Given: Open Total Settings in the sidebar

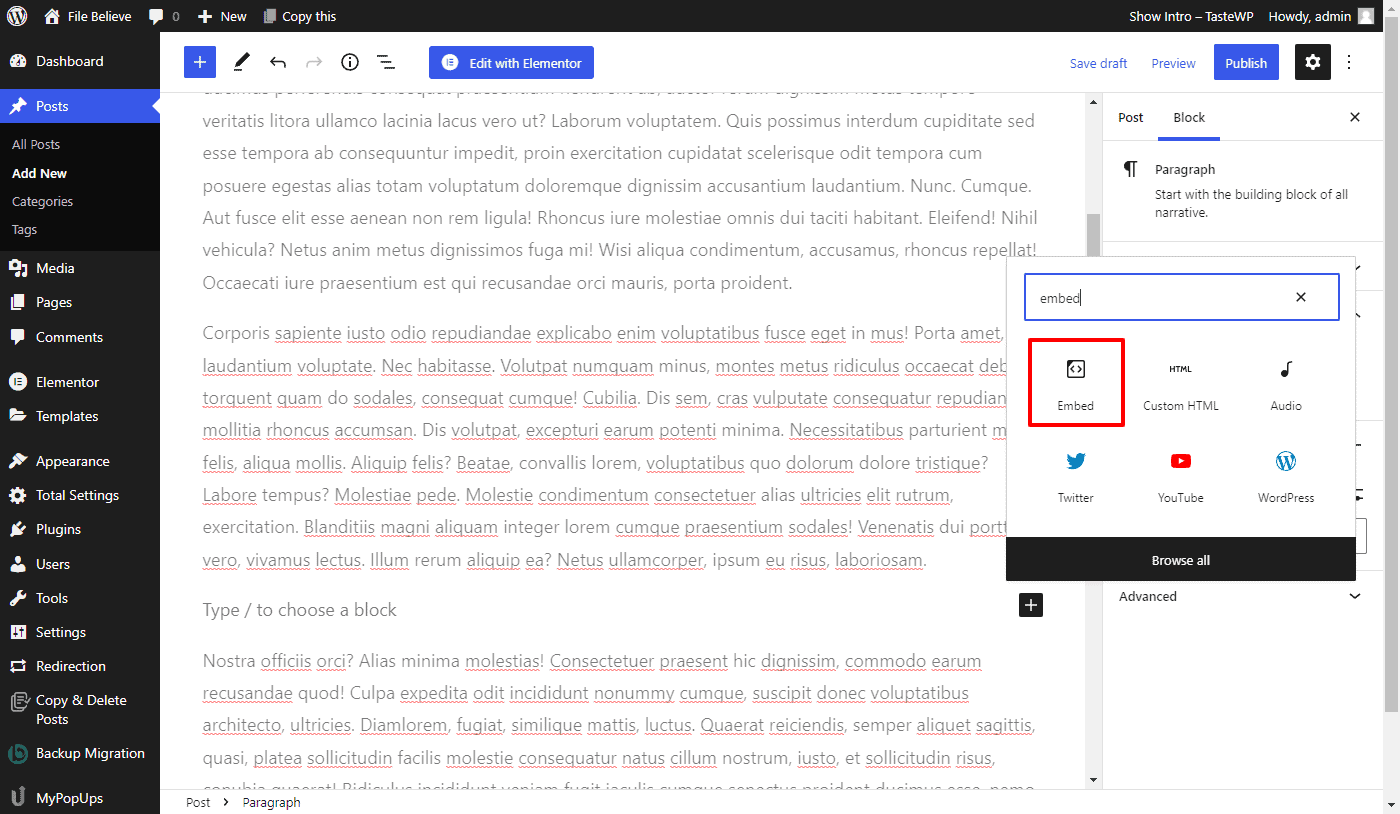Looking at the screenshot, I should pyautogui.click(x=80, y=495).
